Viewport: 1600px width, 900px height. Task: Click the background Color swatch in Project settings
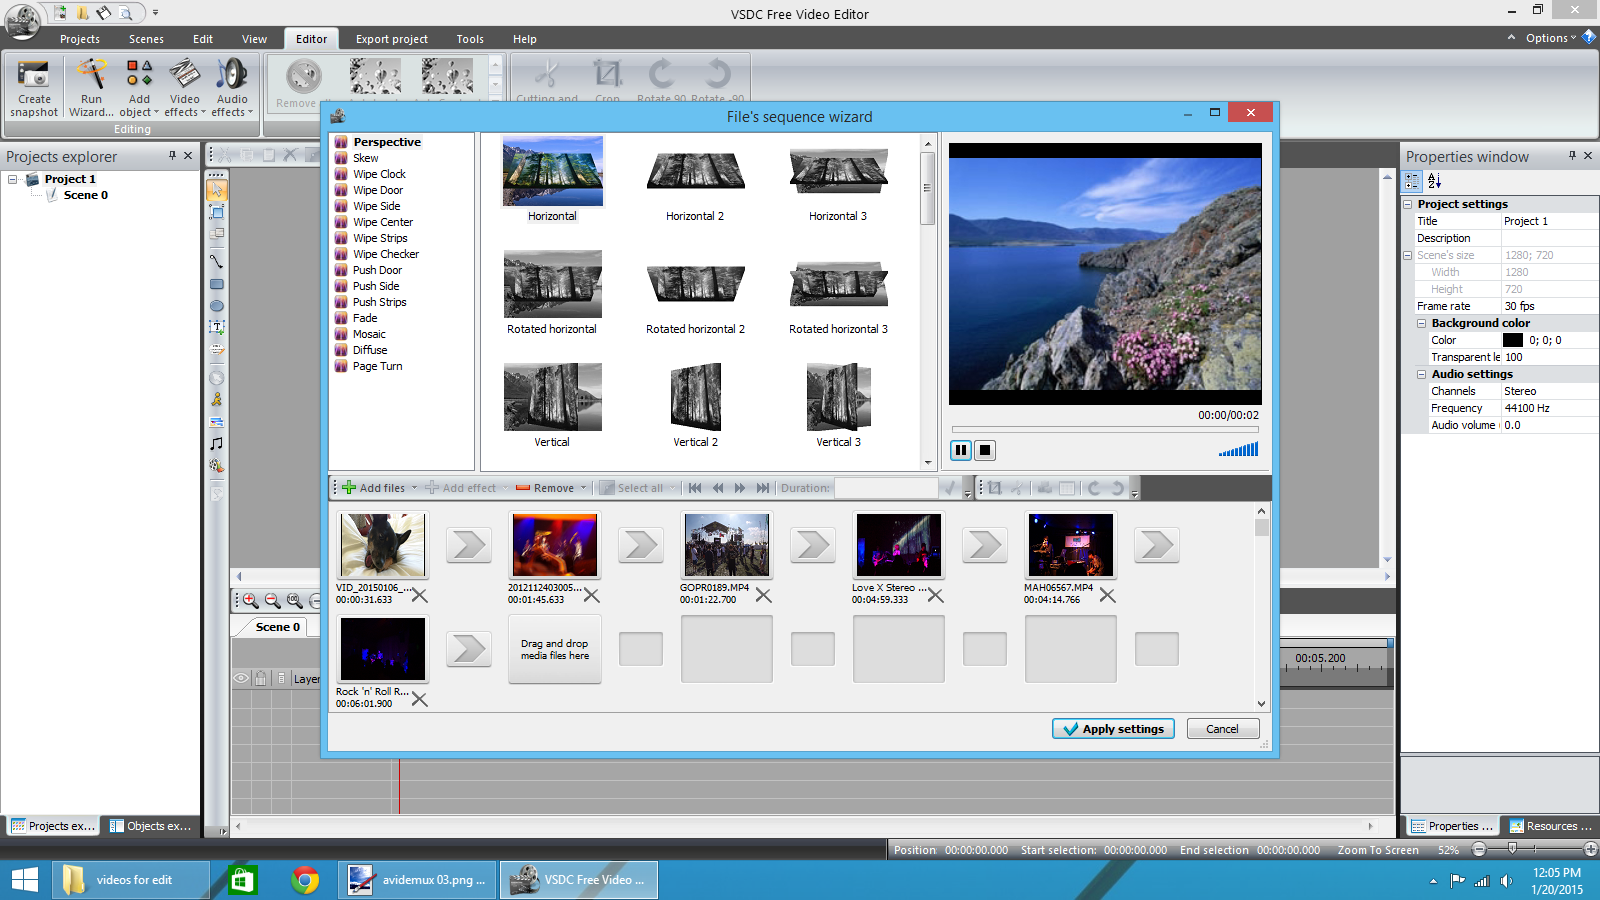tap(1513, 340)
